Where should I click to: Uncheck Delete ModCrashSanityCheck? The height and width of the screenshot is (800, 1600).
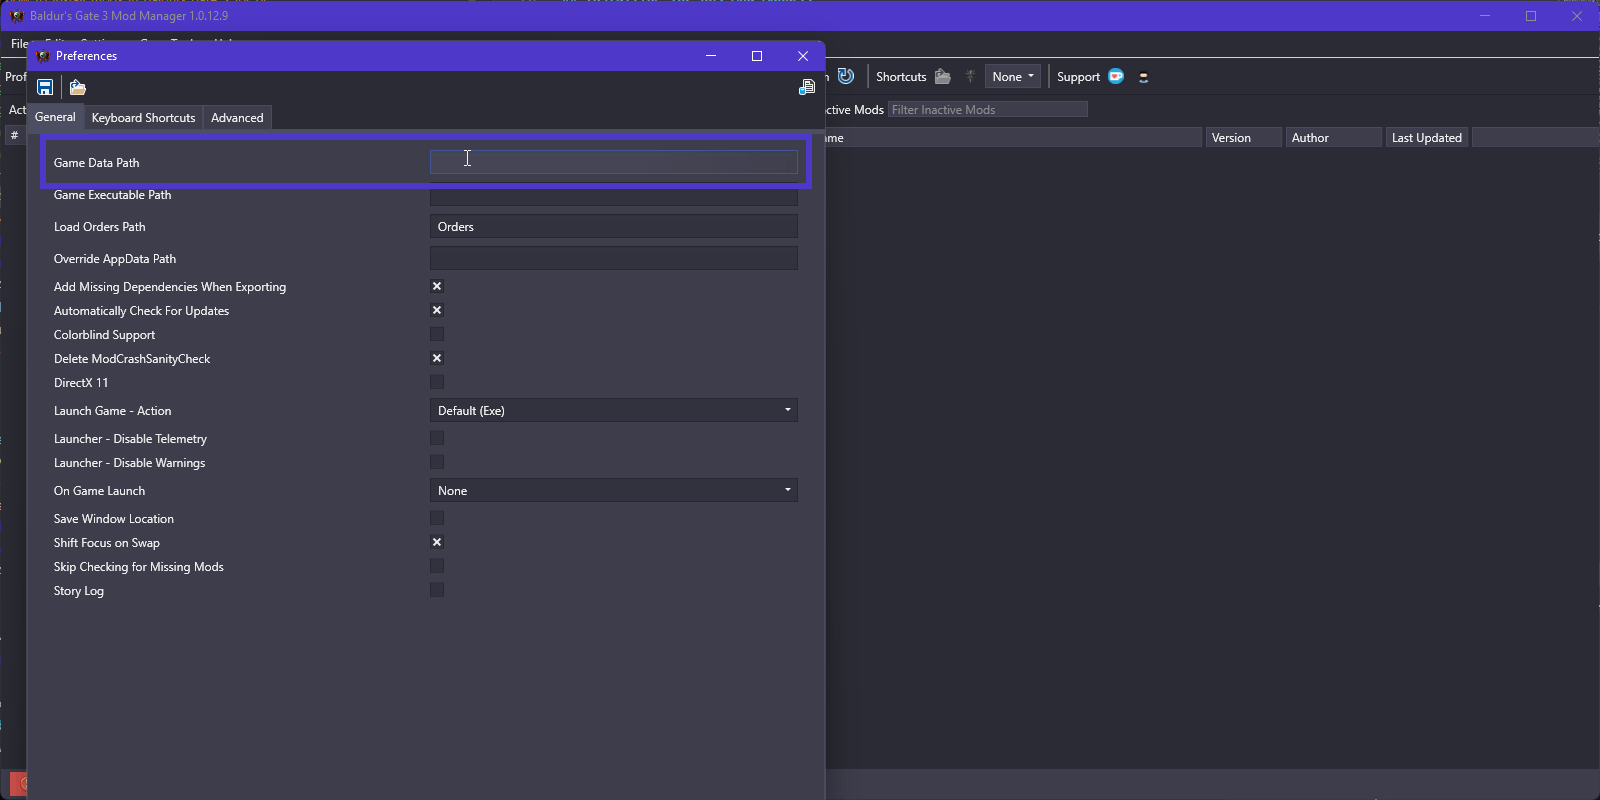click(437, 358)
